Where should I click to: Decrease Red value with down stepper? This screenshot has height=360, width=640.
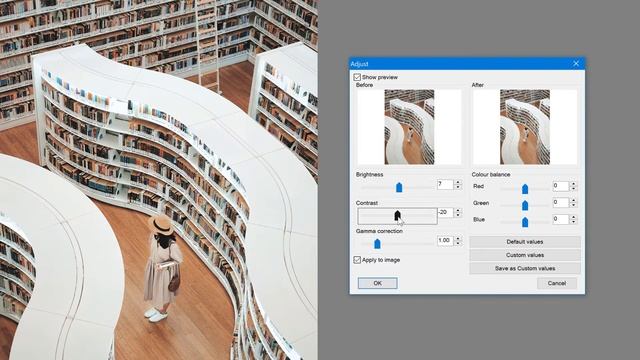(573, 189)
